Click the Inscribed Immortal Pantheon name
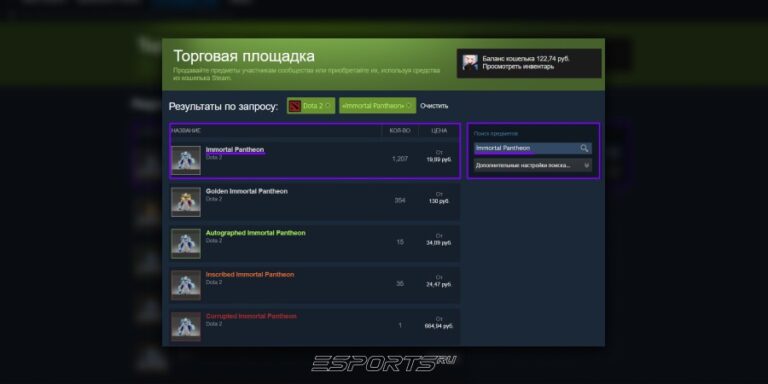768x384 pixels. click(x=250, y=274)
